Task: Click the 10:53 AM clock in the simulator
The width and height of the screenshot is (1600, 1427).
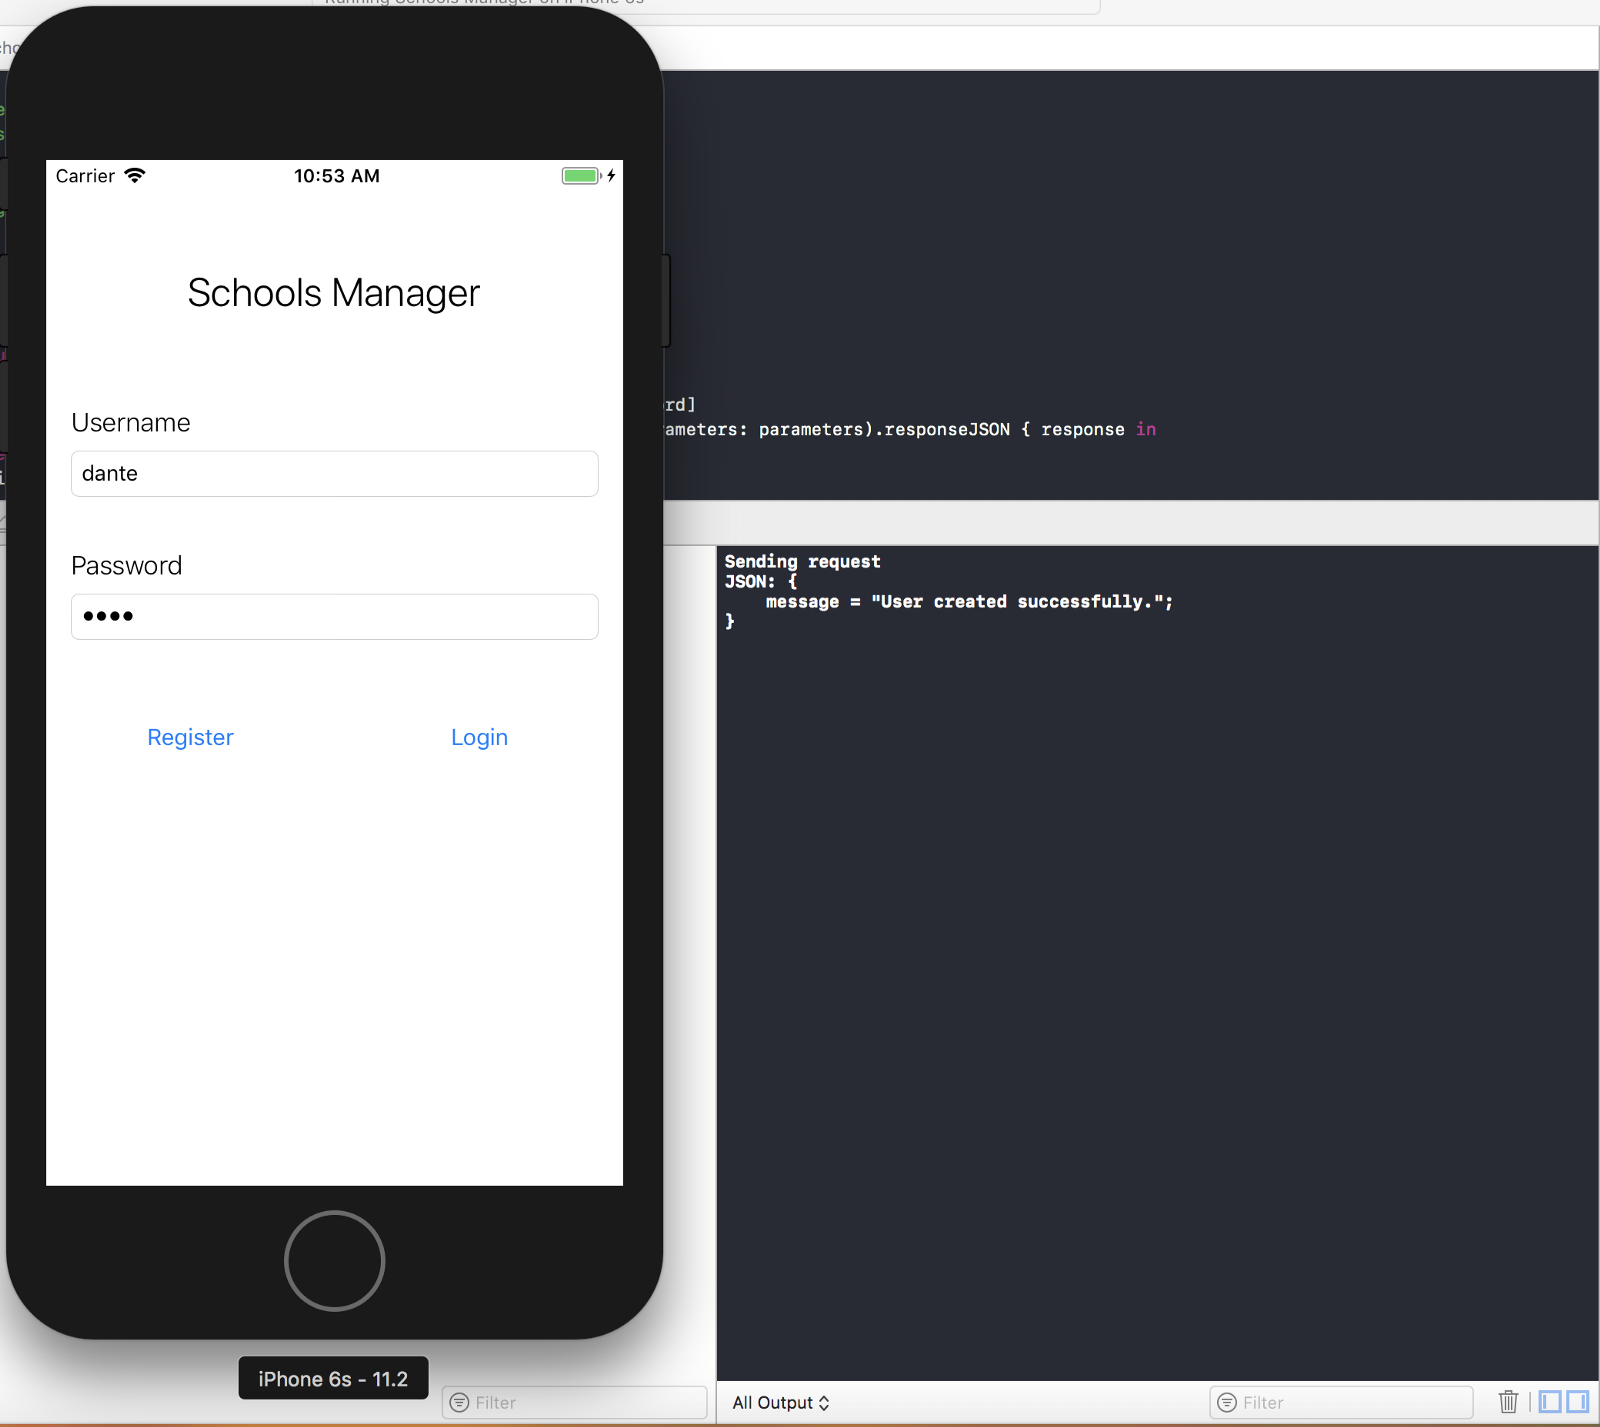Action: [x=337, y=176]
